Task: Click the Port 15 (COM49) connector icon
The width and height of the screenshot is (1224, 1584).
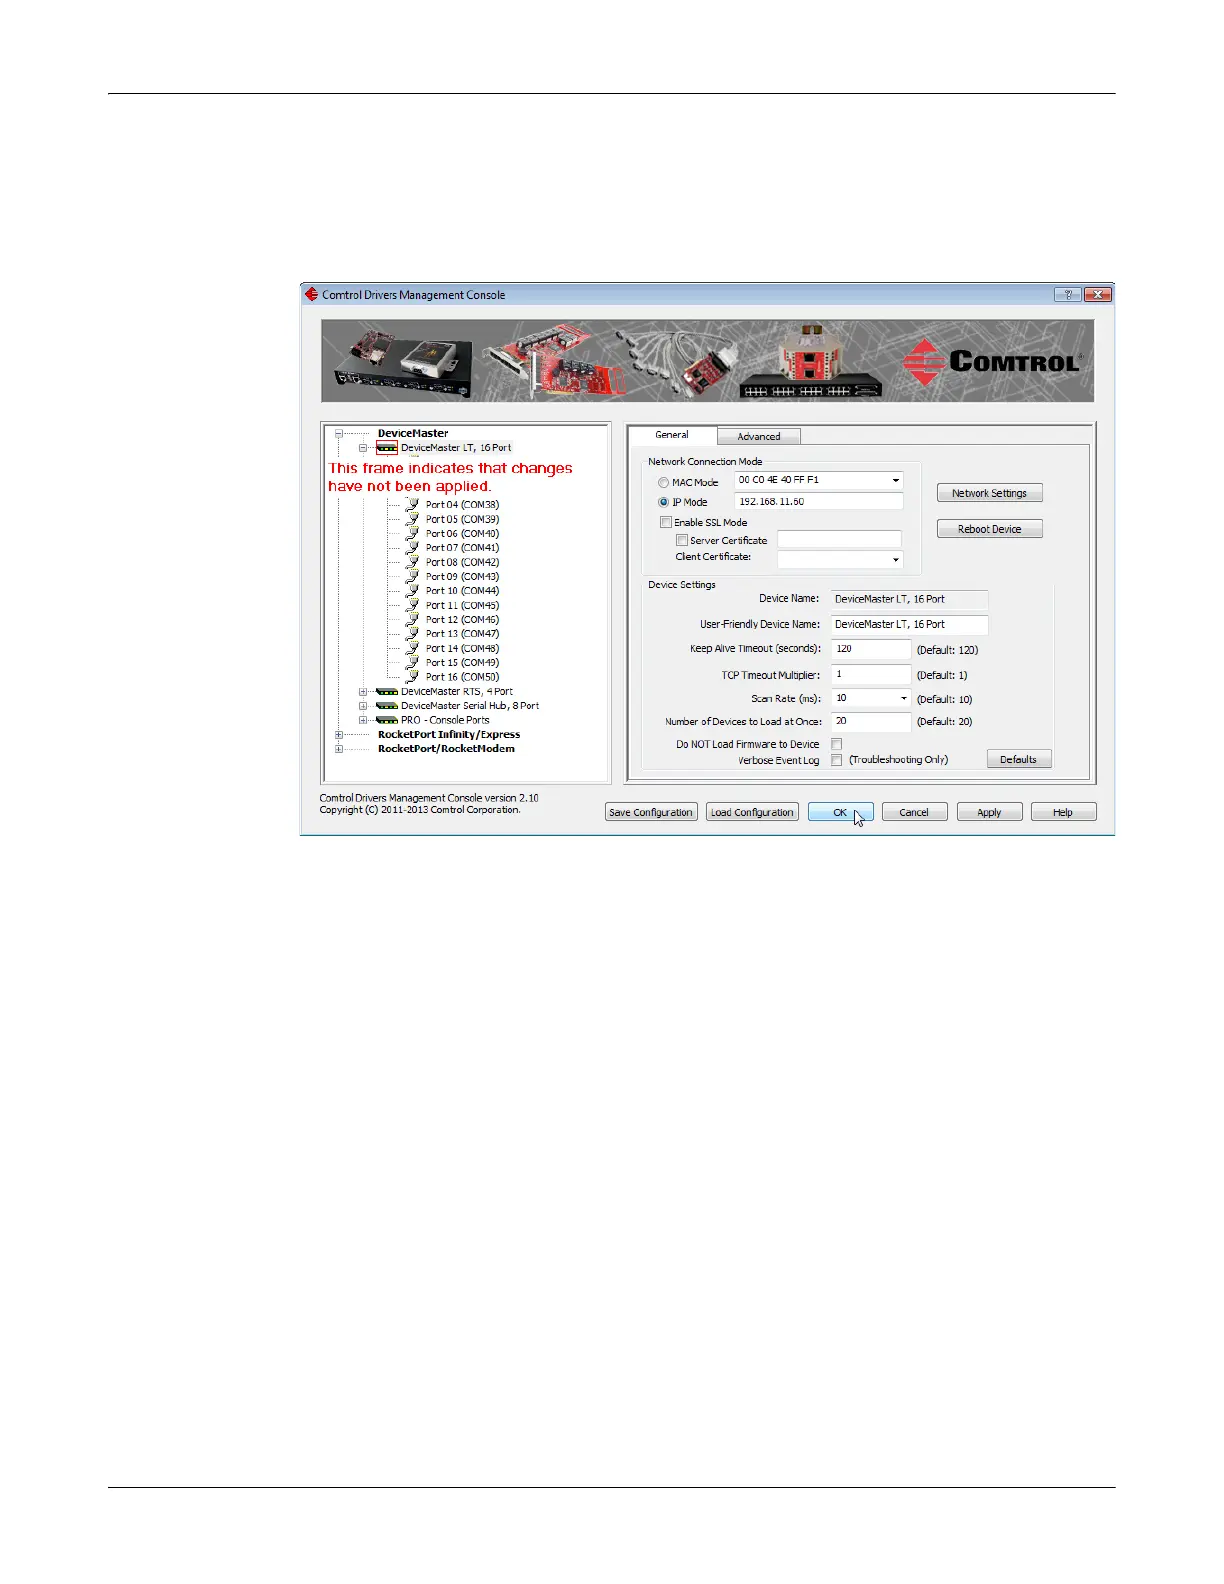Action: [412, 663]
